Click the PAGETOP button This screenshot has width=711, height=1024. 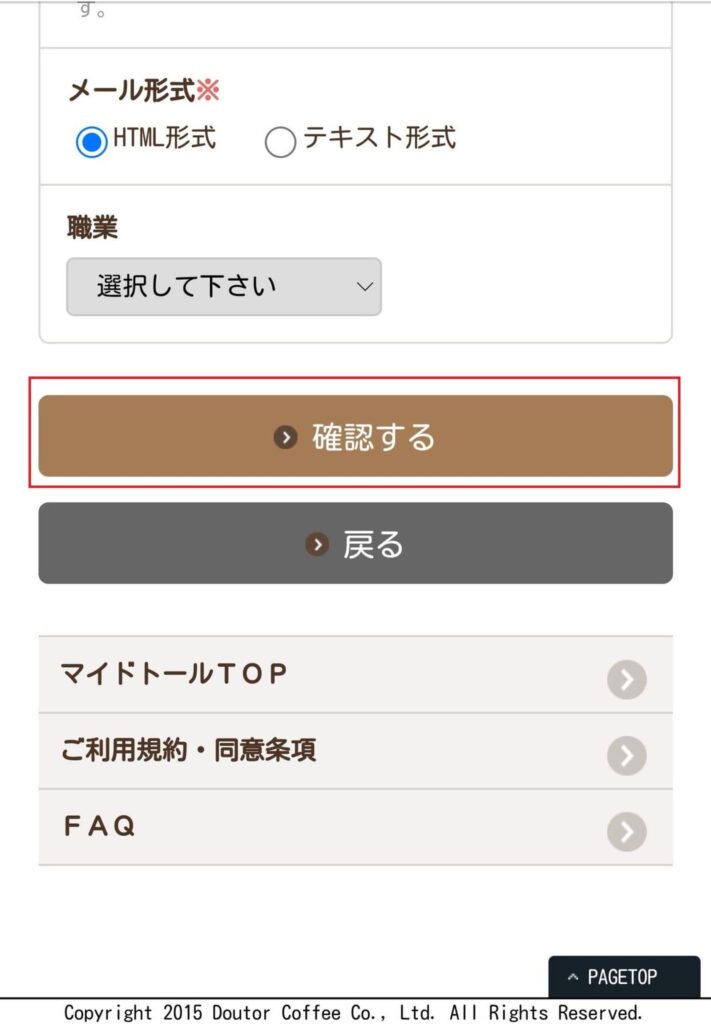[624, 977]
